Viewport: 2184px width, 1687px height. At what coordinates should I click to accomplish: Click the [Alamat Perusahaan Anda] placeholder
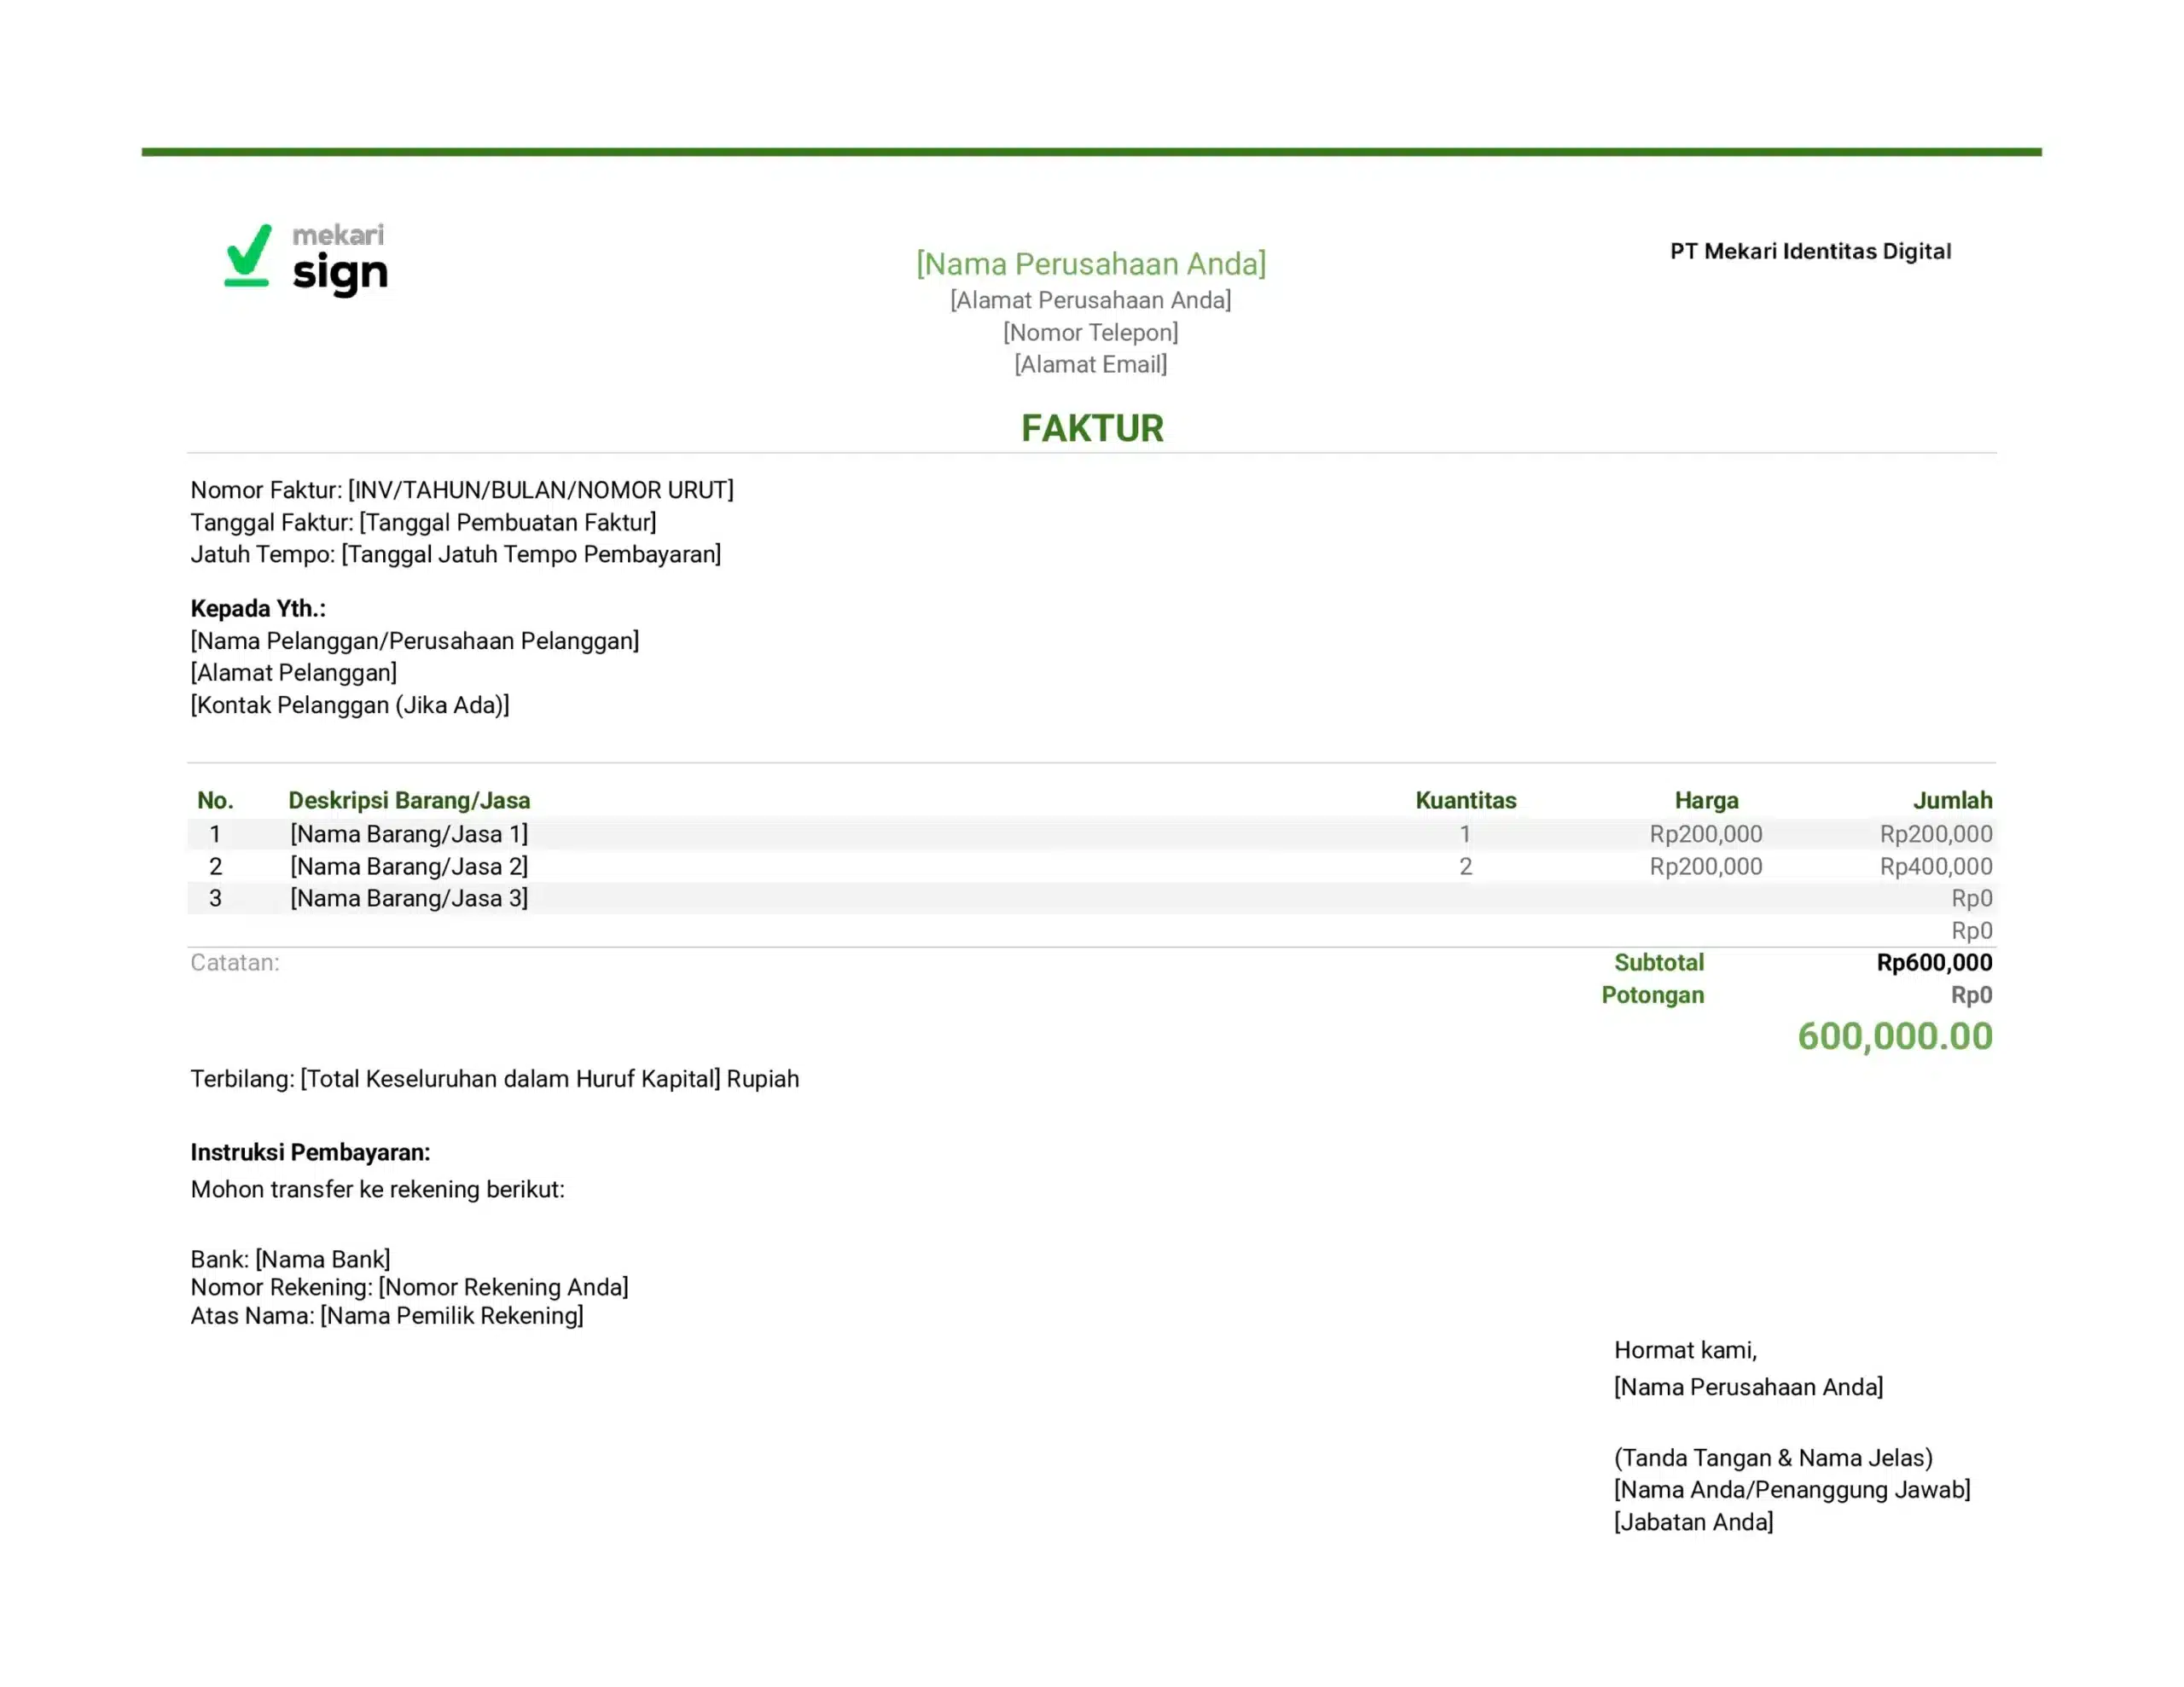point(1090,300)
